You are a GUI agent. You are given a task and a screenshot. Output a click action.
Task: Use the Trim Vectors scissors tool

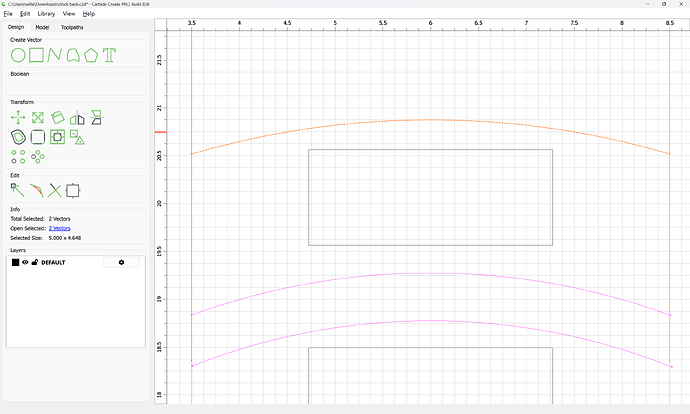(55, 190)
